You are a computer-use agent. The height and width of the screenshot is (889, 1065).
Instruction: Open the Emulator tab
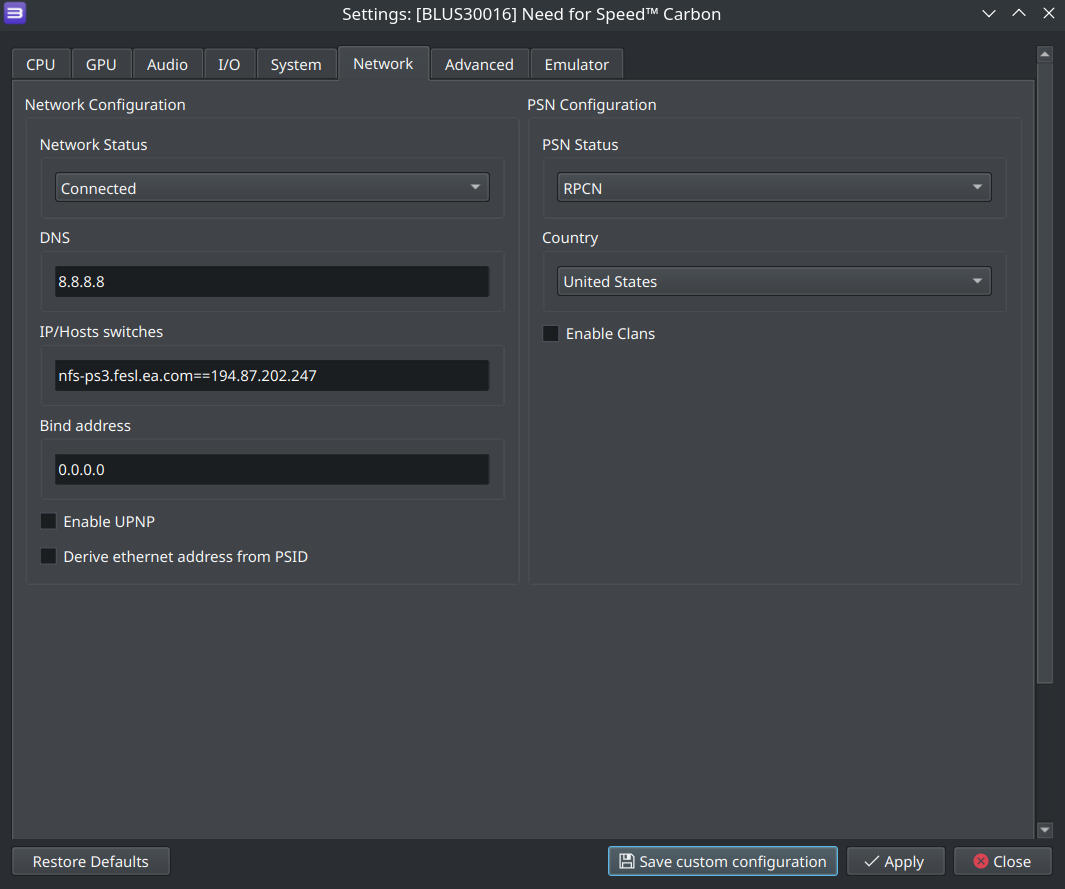click(x=577, y=65)
